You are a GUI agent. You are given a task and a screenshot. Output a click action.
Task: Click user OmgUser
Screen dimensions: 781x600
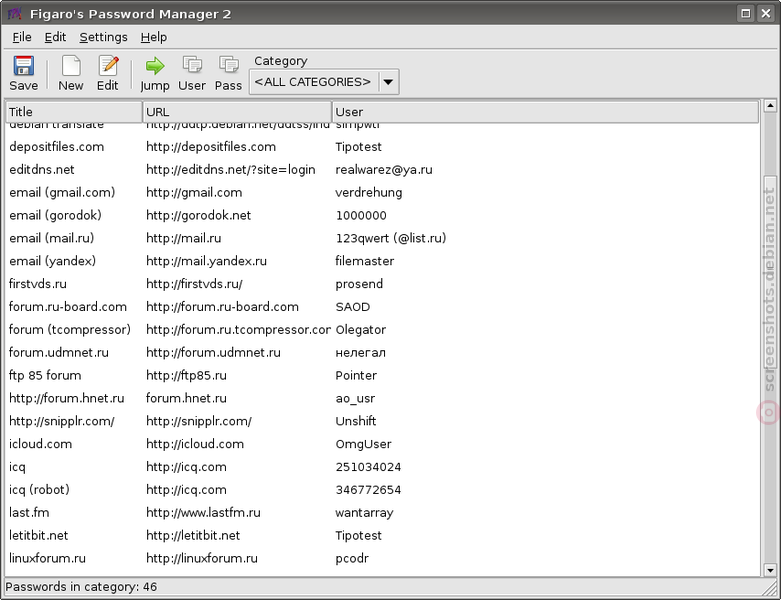click(x=364, y=444)
